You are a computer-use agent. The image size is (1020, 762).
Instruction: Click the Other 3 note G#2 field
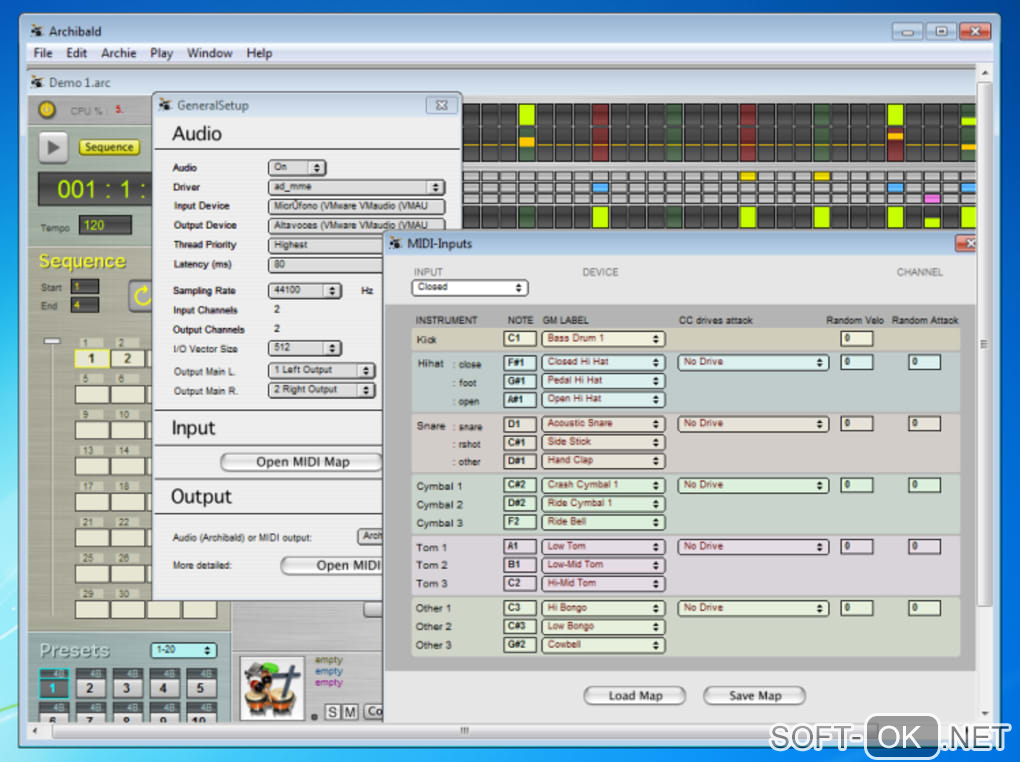tap(520, 645)
